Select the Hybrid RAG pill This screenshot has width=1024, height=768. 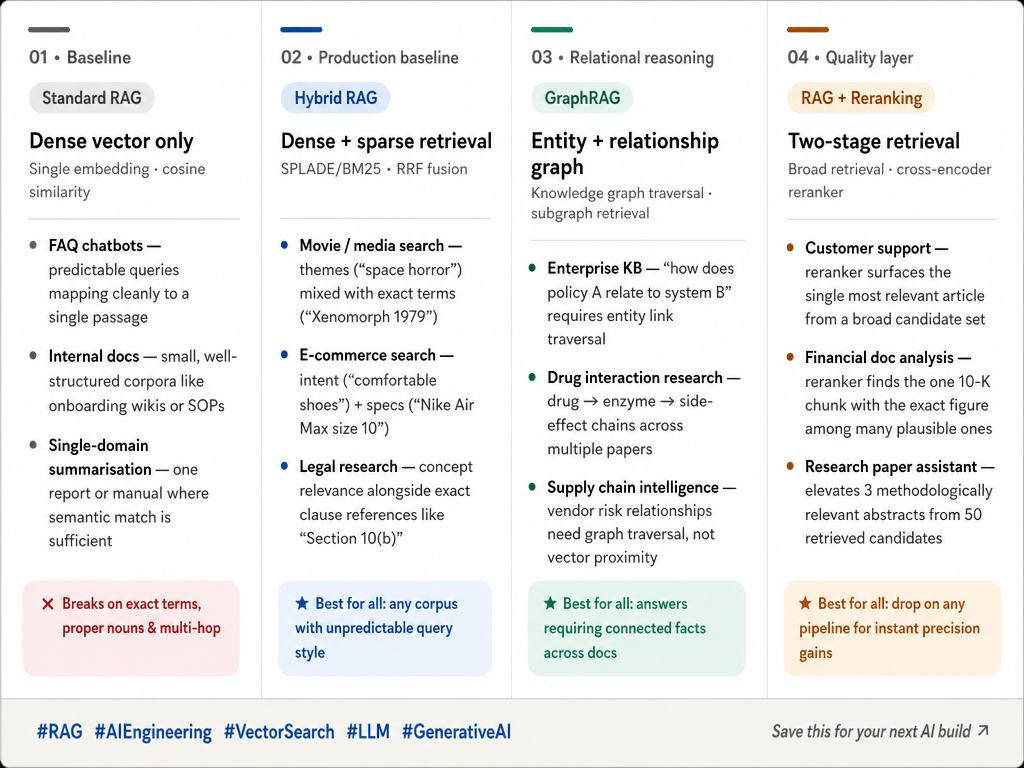[x=336, y=98]
